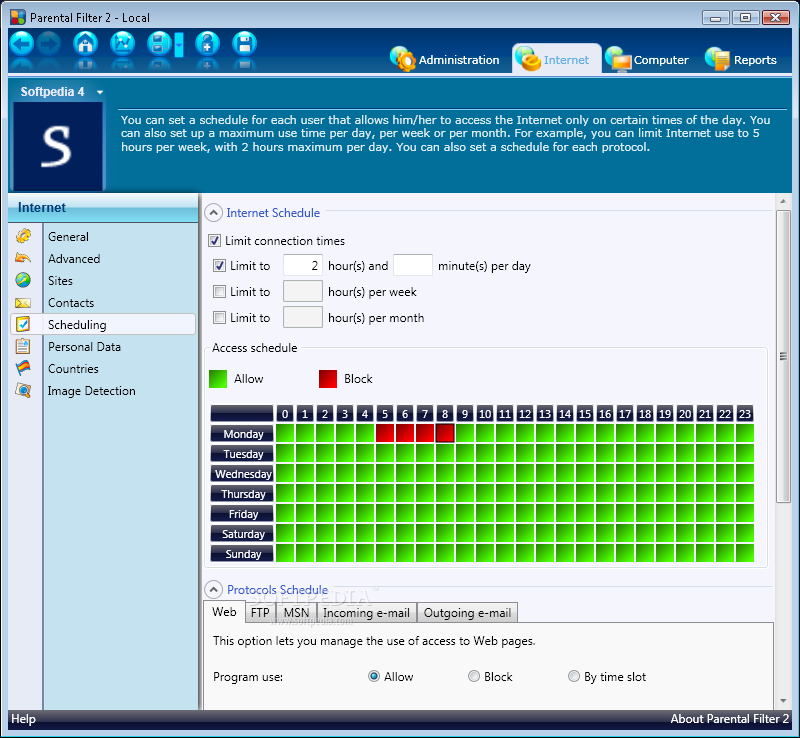Open the Contacts page
The image size is (800, 738).
click(x=71, y=303)
